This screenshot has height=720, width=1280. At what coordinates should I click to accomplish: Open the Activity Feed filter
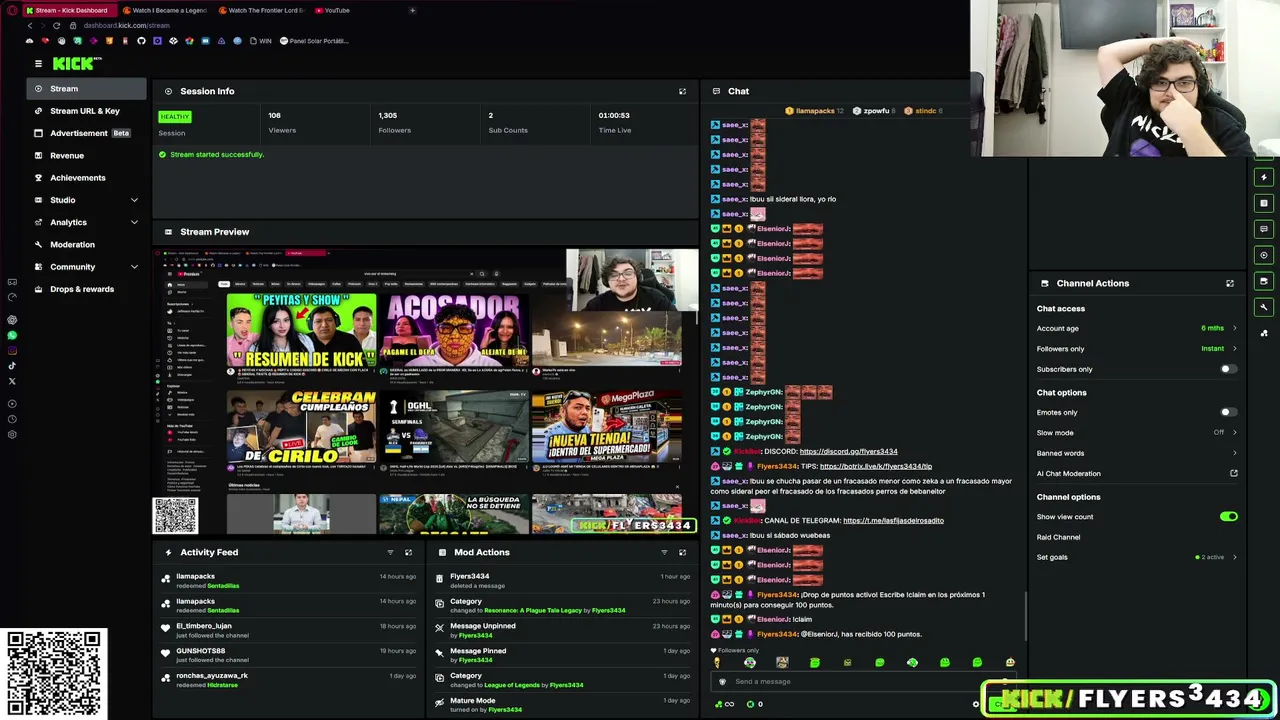(390, 552)
